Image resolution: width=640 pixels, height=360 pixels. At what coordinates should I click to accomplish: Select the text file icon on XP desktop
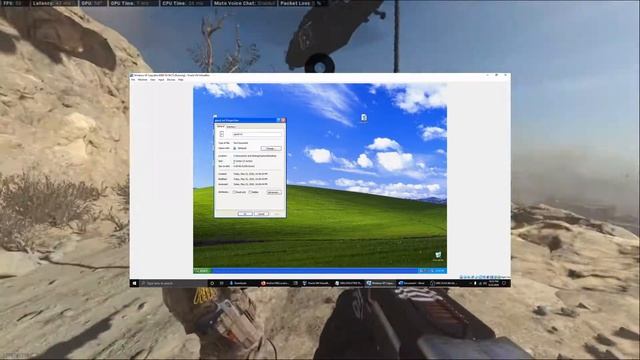click(x=364, y=118)
